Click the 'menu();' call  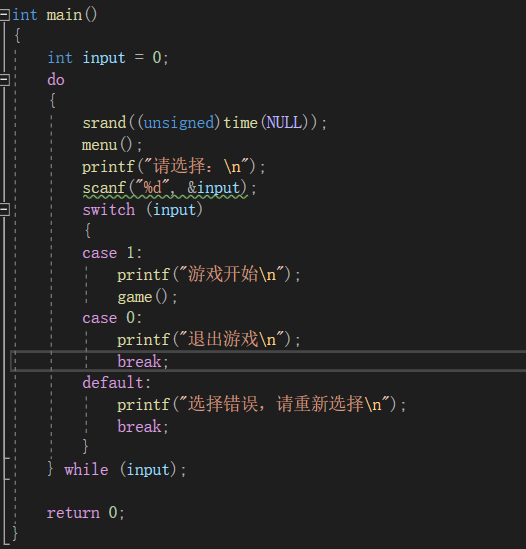(112, 145)
